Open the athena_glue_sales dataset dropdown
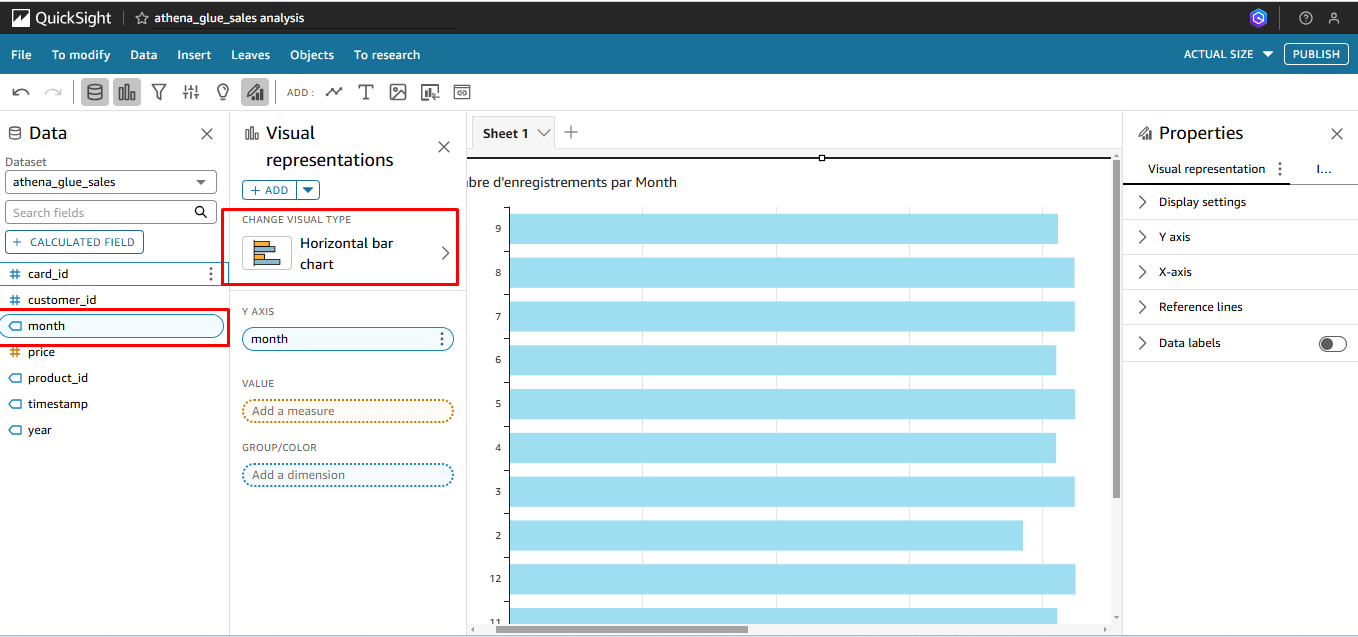Viewport: 1358px width, 637px height. pyautogui.click(x=110, y=182)
